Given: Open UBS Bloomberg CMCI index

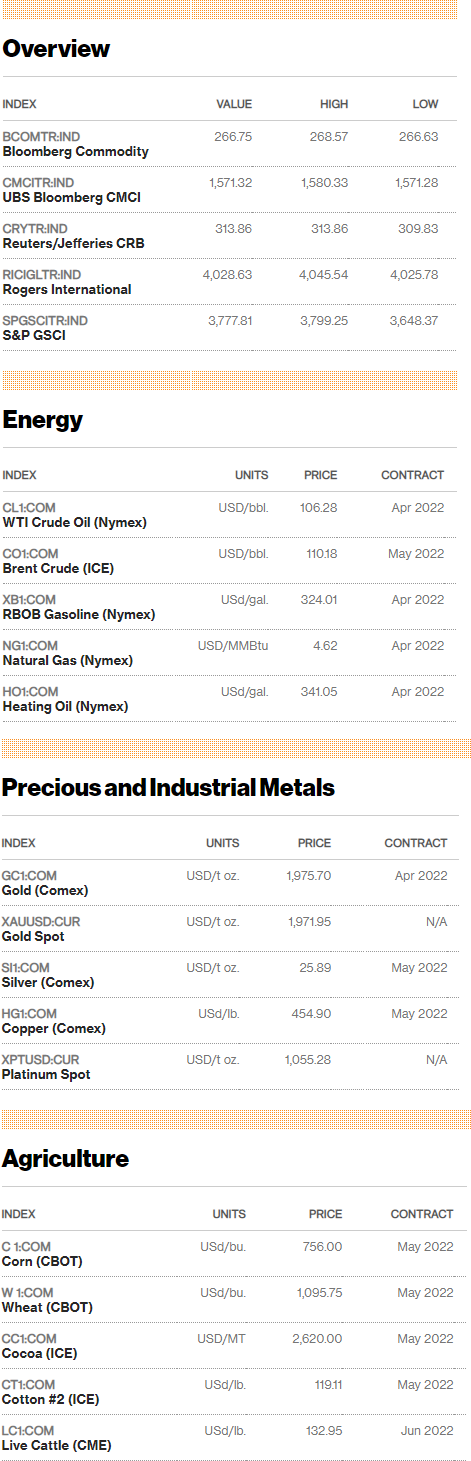Looking at the screenshot, I should [x=72, y=190].
